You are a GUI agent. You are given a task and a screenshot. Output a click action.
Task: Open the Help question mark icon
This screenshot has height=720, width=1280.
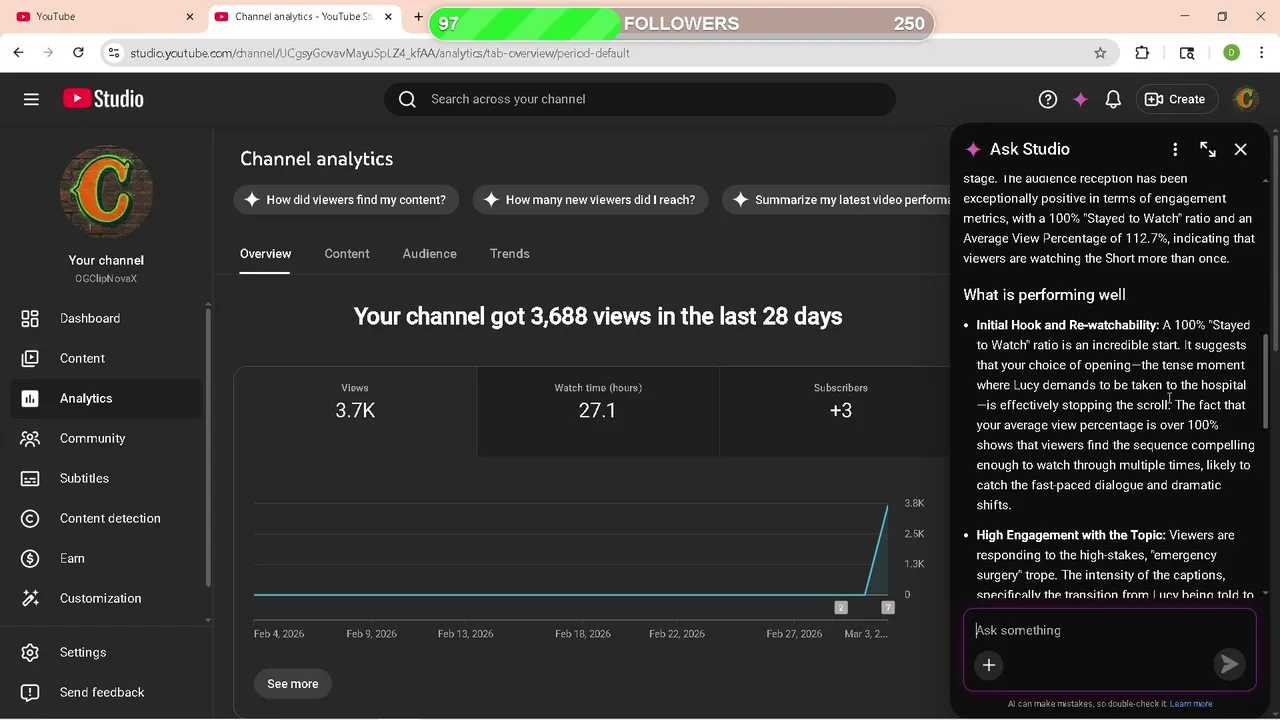click(1048, 99)
